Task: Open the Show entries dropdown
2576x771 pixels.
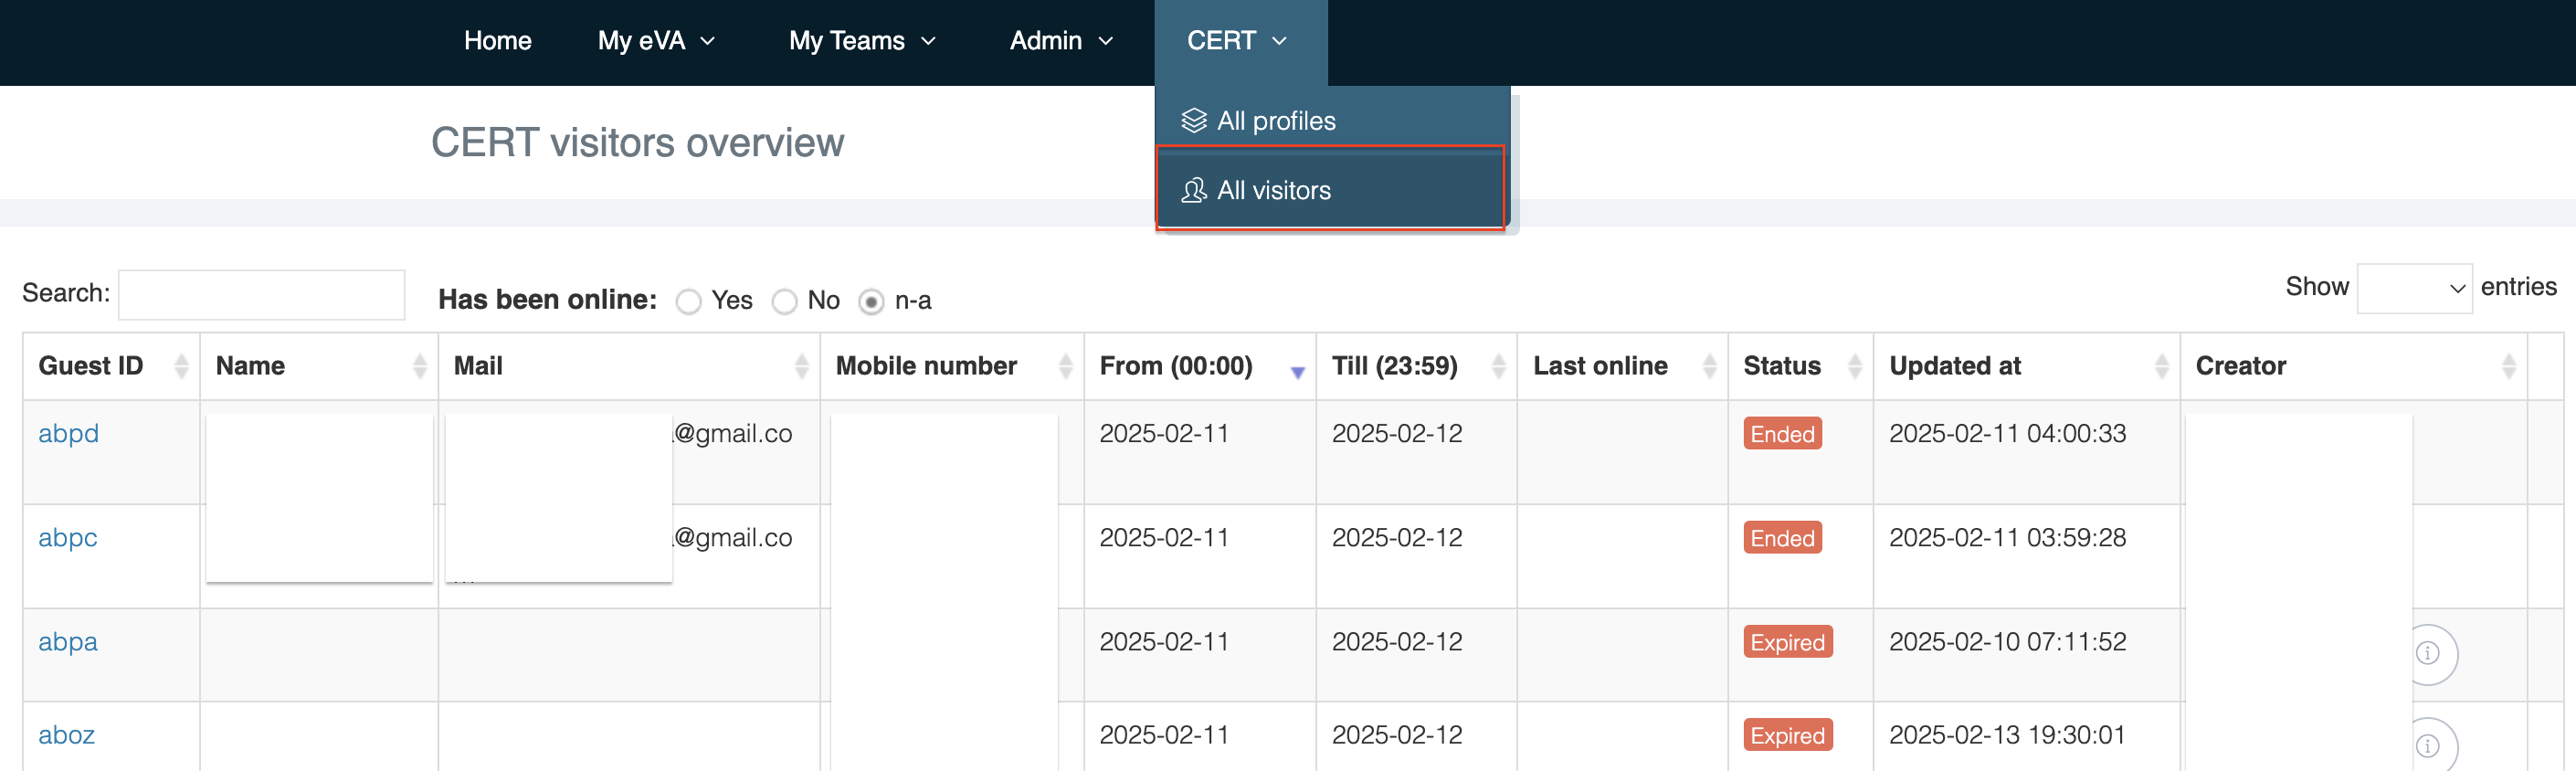Action: point(2413,288)
